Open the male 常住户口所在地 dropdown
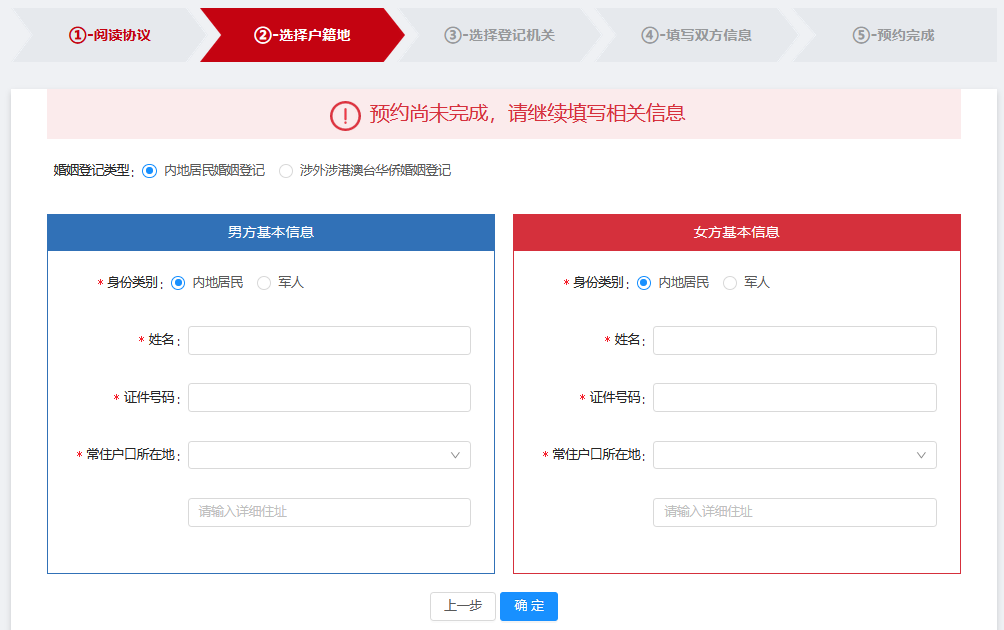Image resolution: width=1004 pixels, height=630 pixels. pyautogui.click(x=320, y=455)
